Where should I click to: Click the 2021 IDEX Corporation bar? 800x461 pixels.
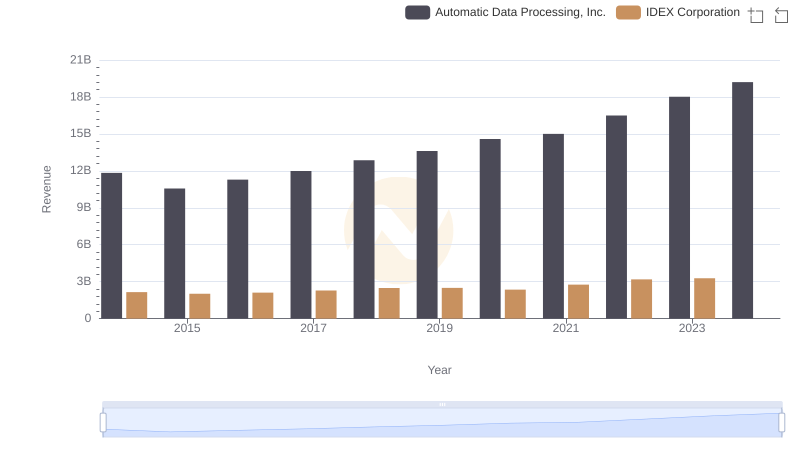(x=579, y=302)
